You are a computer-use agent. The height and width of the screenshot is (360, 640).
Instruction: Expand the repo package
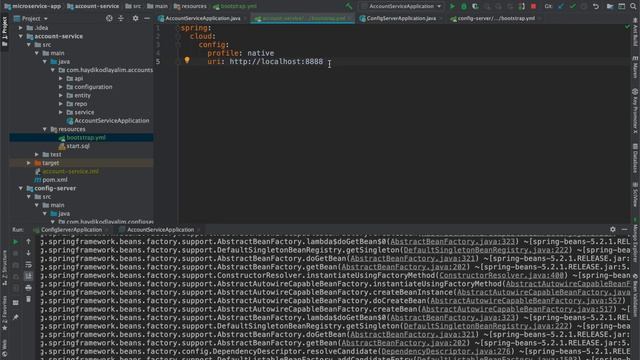[x=61, y=104]
